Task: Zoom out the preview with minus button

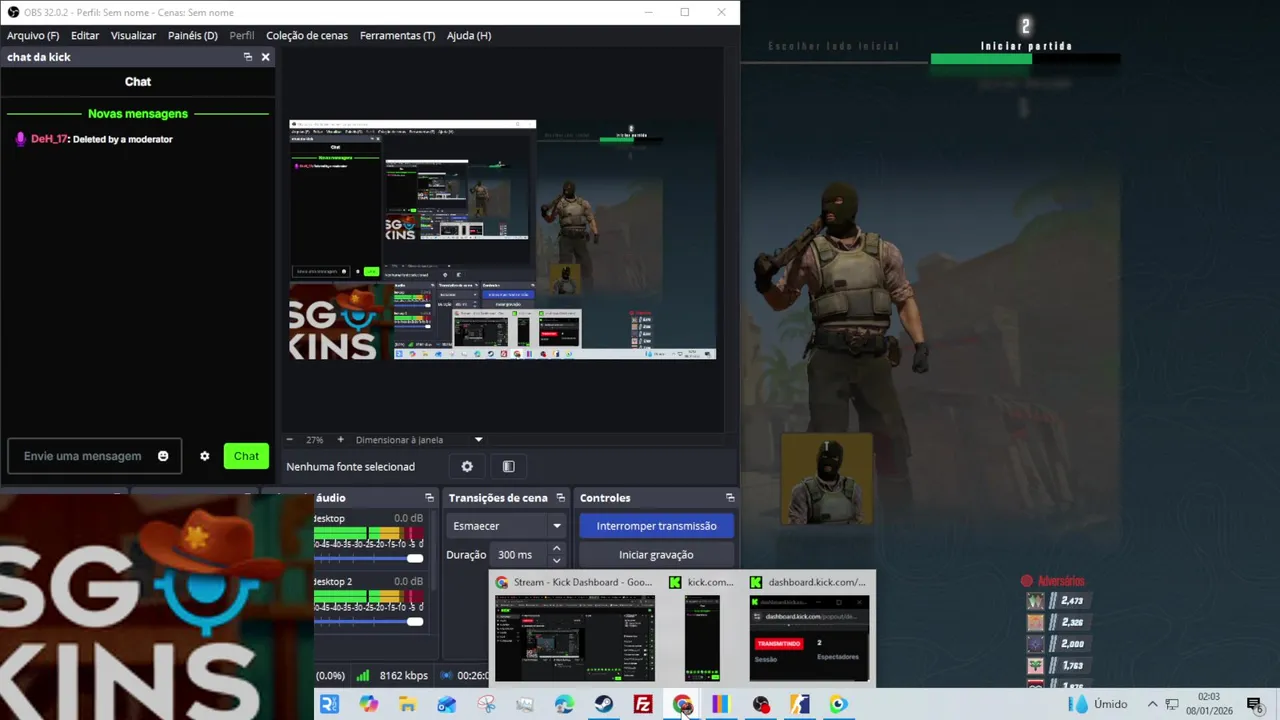Action: 290,439
